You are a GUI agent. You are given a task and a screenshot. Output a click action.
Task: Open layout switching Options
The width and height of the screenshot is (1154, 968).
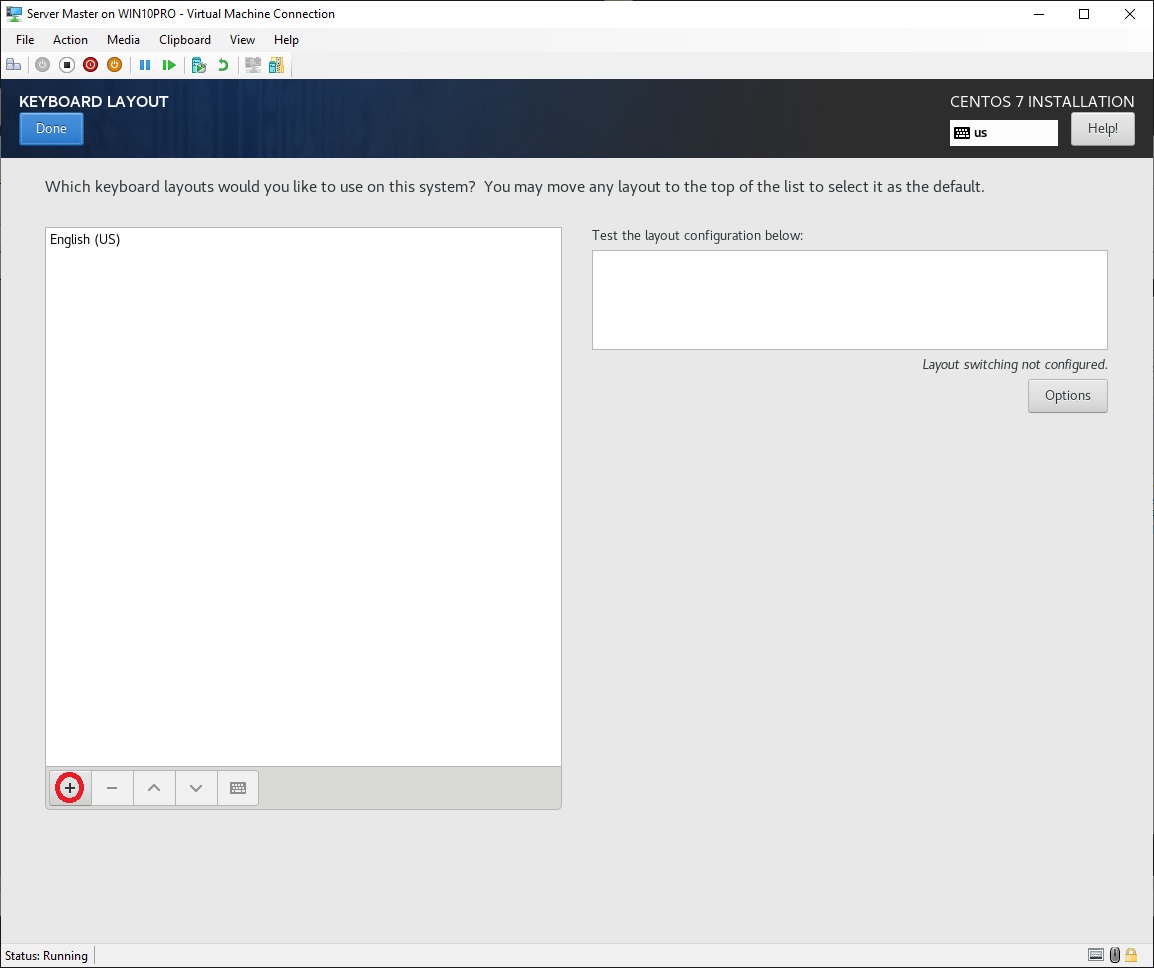[x=1067, y=396]
